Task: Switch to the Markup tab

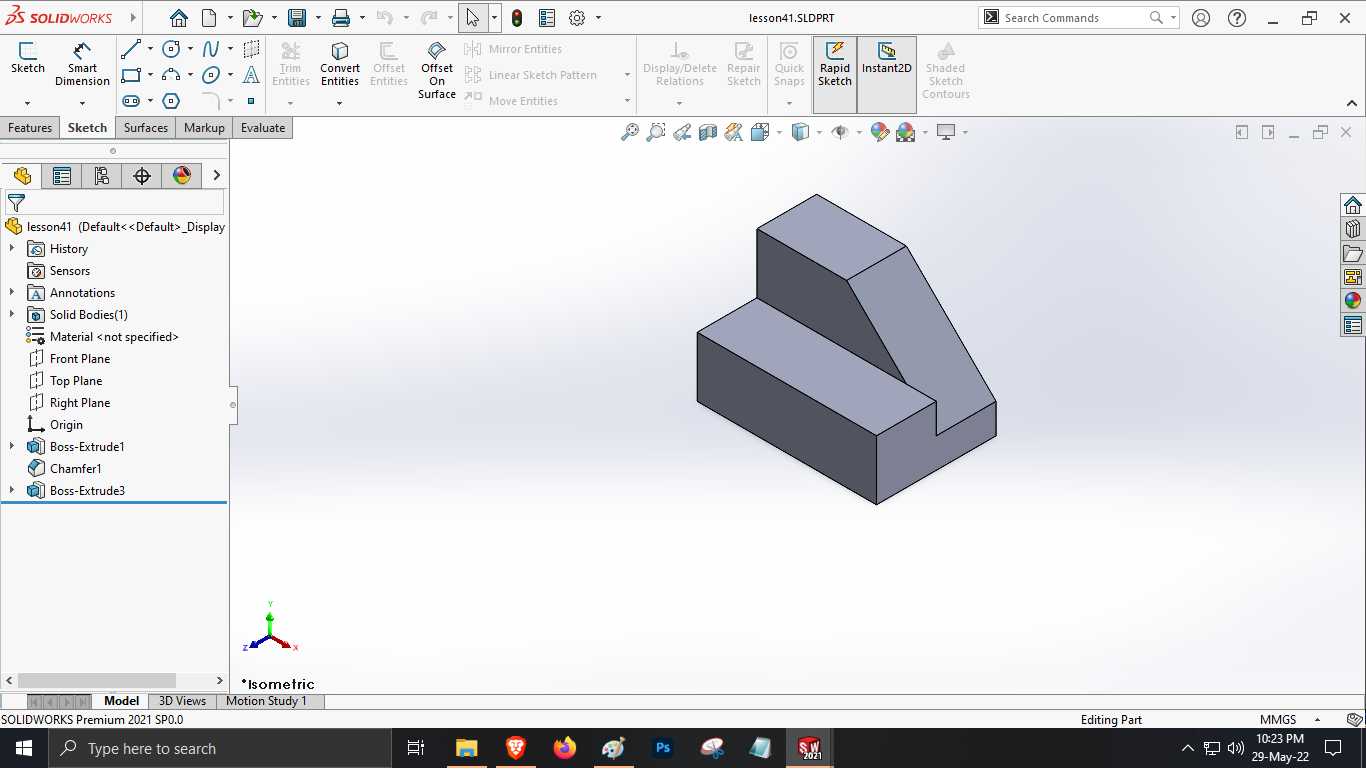Action: (204, 128)
